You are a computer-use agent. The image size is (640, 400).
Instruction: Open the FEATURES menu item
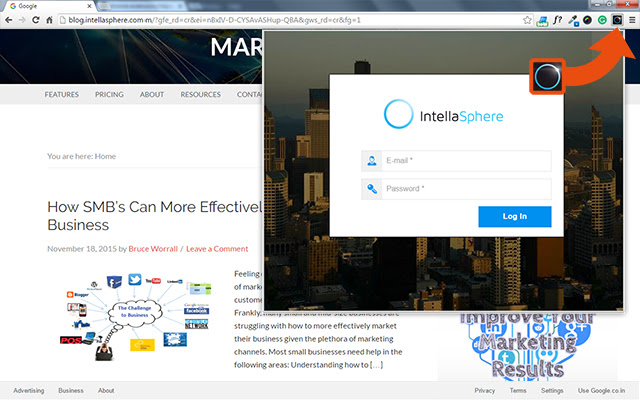(x=62, y=94)
